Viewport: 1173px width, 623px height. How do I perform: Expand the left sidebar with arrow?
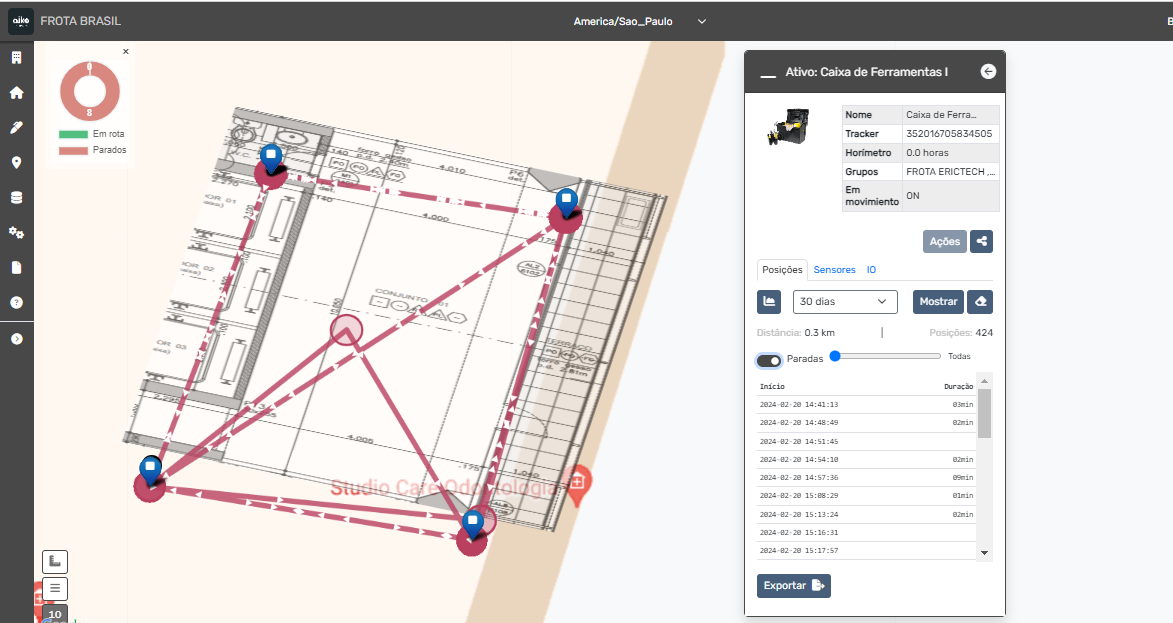(16, 339)
